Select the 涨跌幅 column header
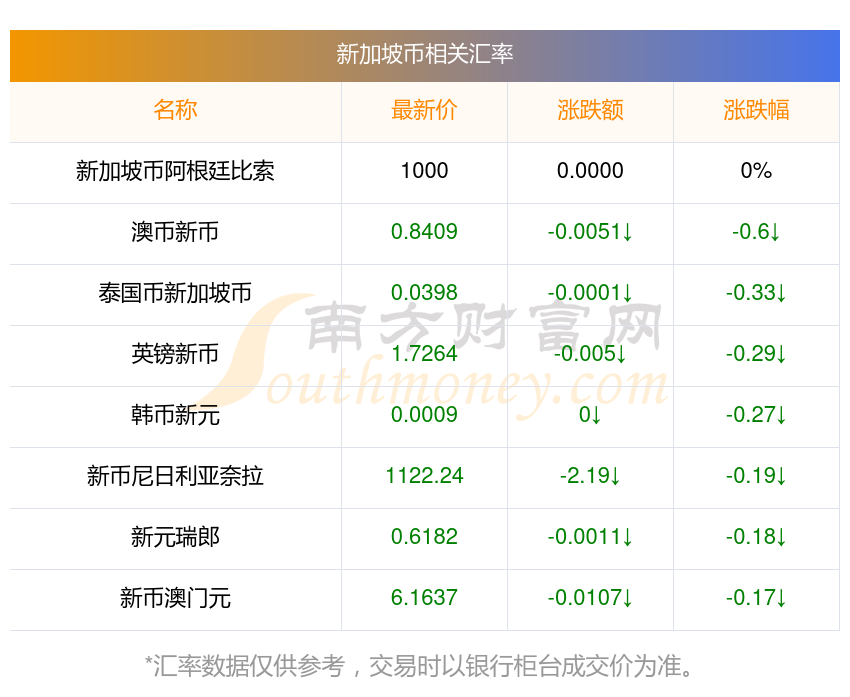The width and height of the screenshot is (850, 697). (x=756, y=110)
